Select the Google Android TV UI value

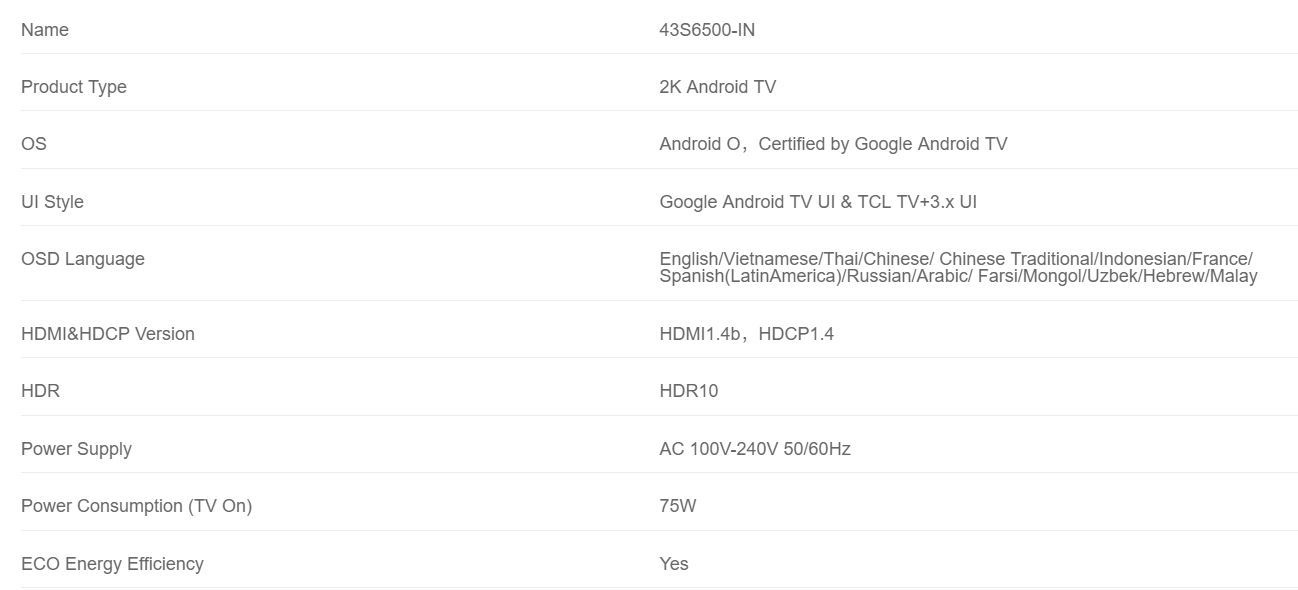817,202
